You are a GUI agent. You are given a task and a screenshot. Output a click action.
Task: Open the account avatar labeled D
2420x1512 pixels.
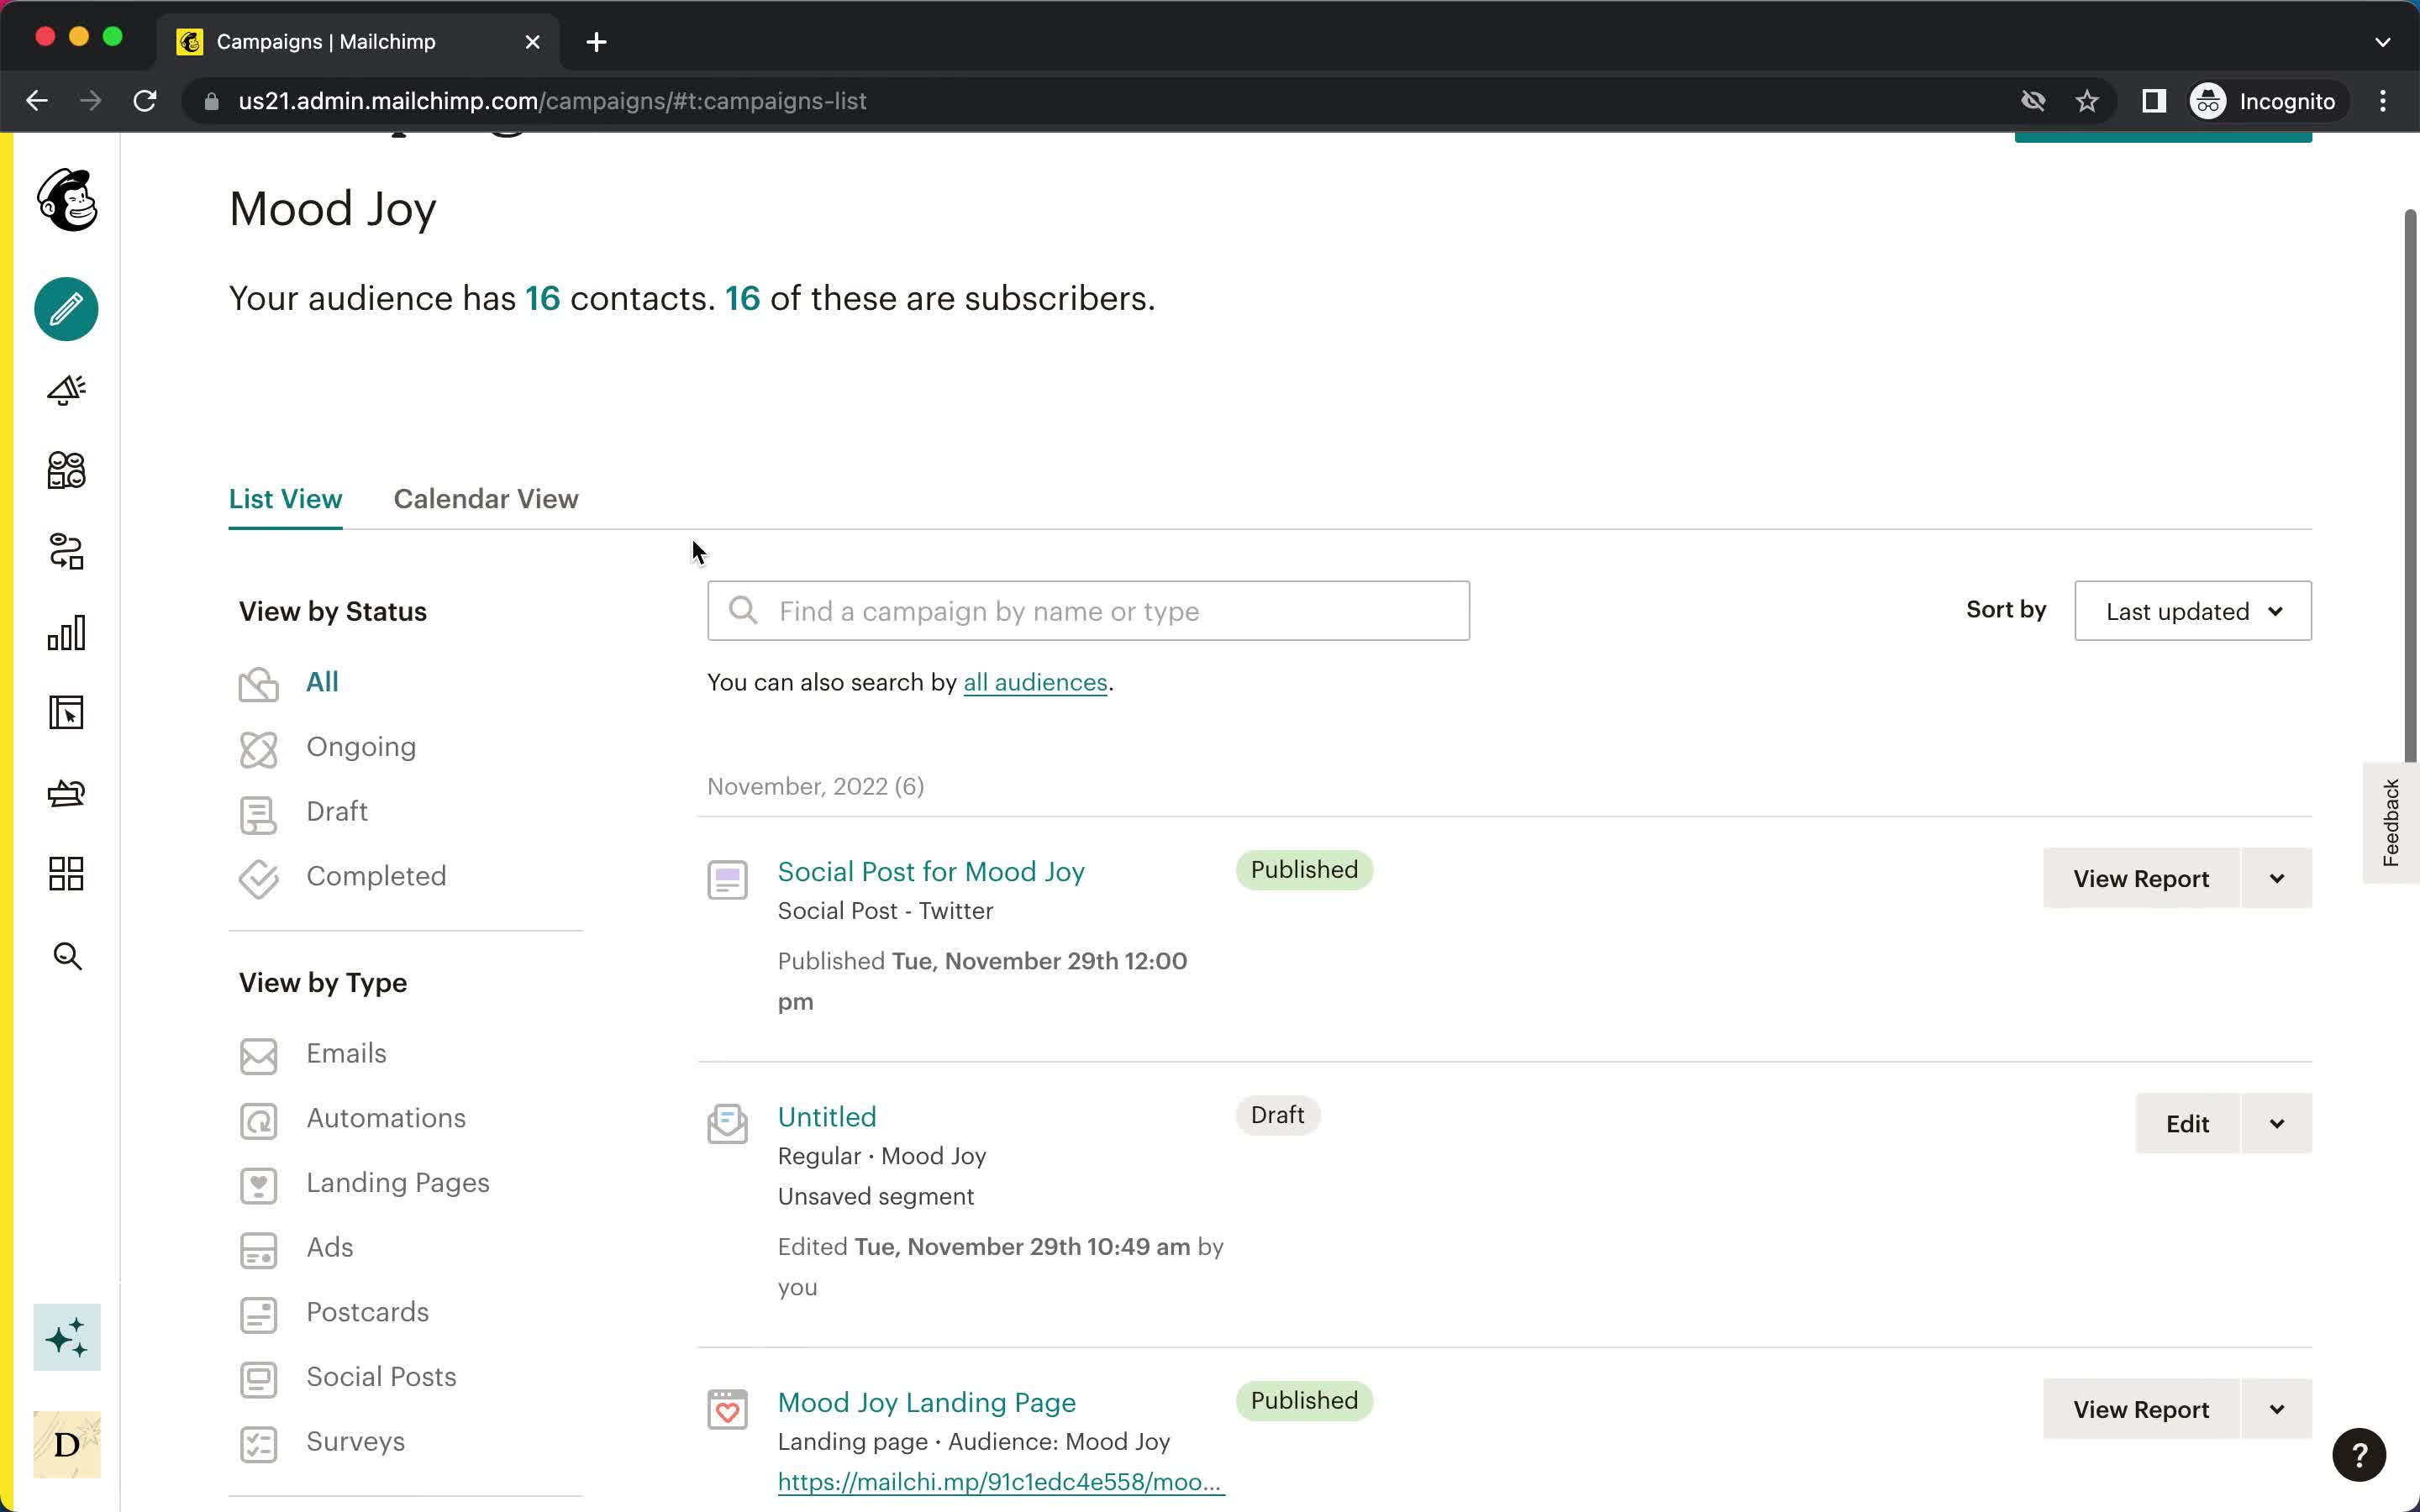tap(67, 1444)
